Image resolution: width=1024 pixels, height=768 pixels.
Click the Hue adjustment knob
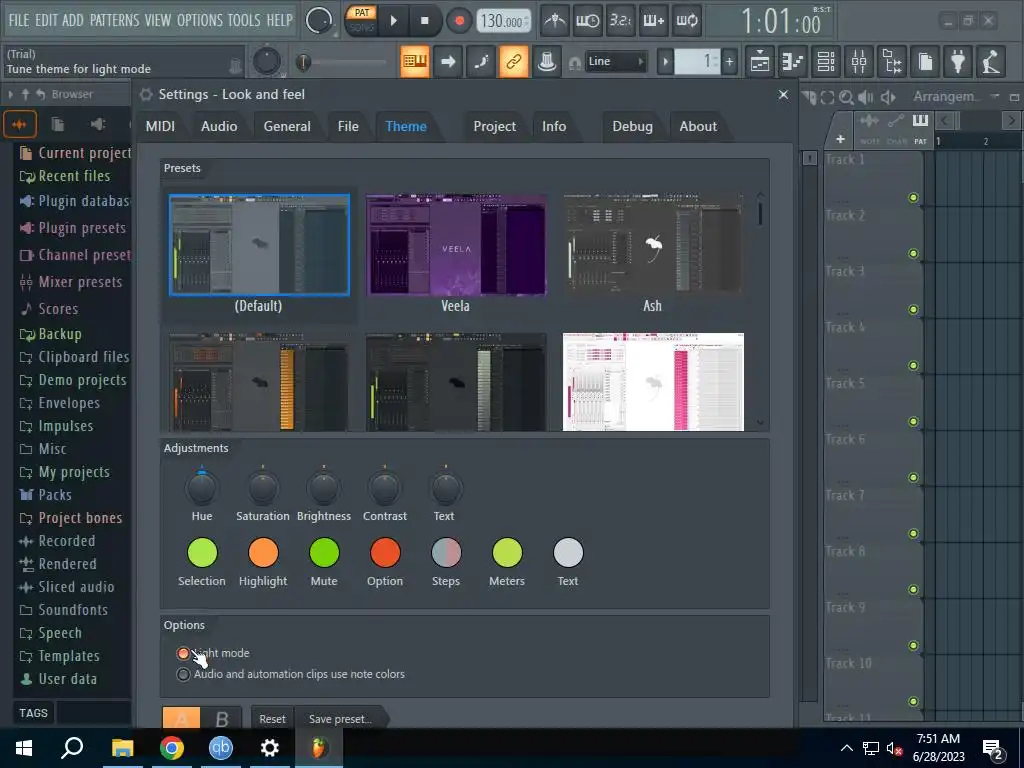(x=201, y=488)
